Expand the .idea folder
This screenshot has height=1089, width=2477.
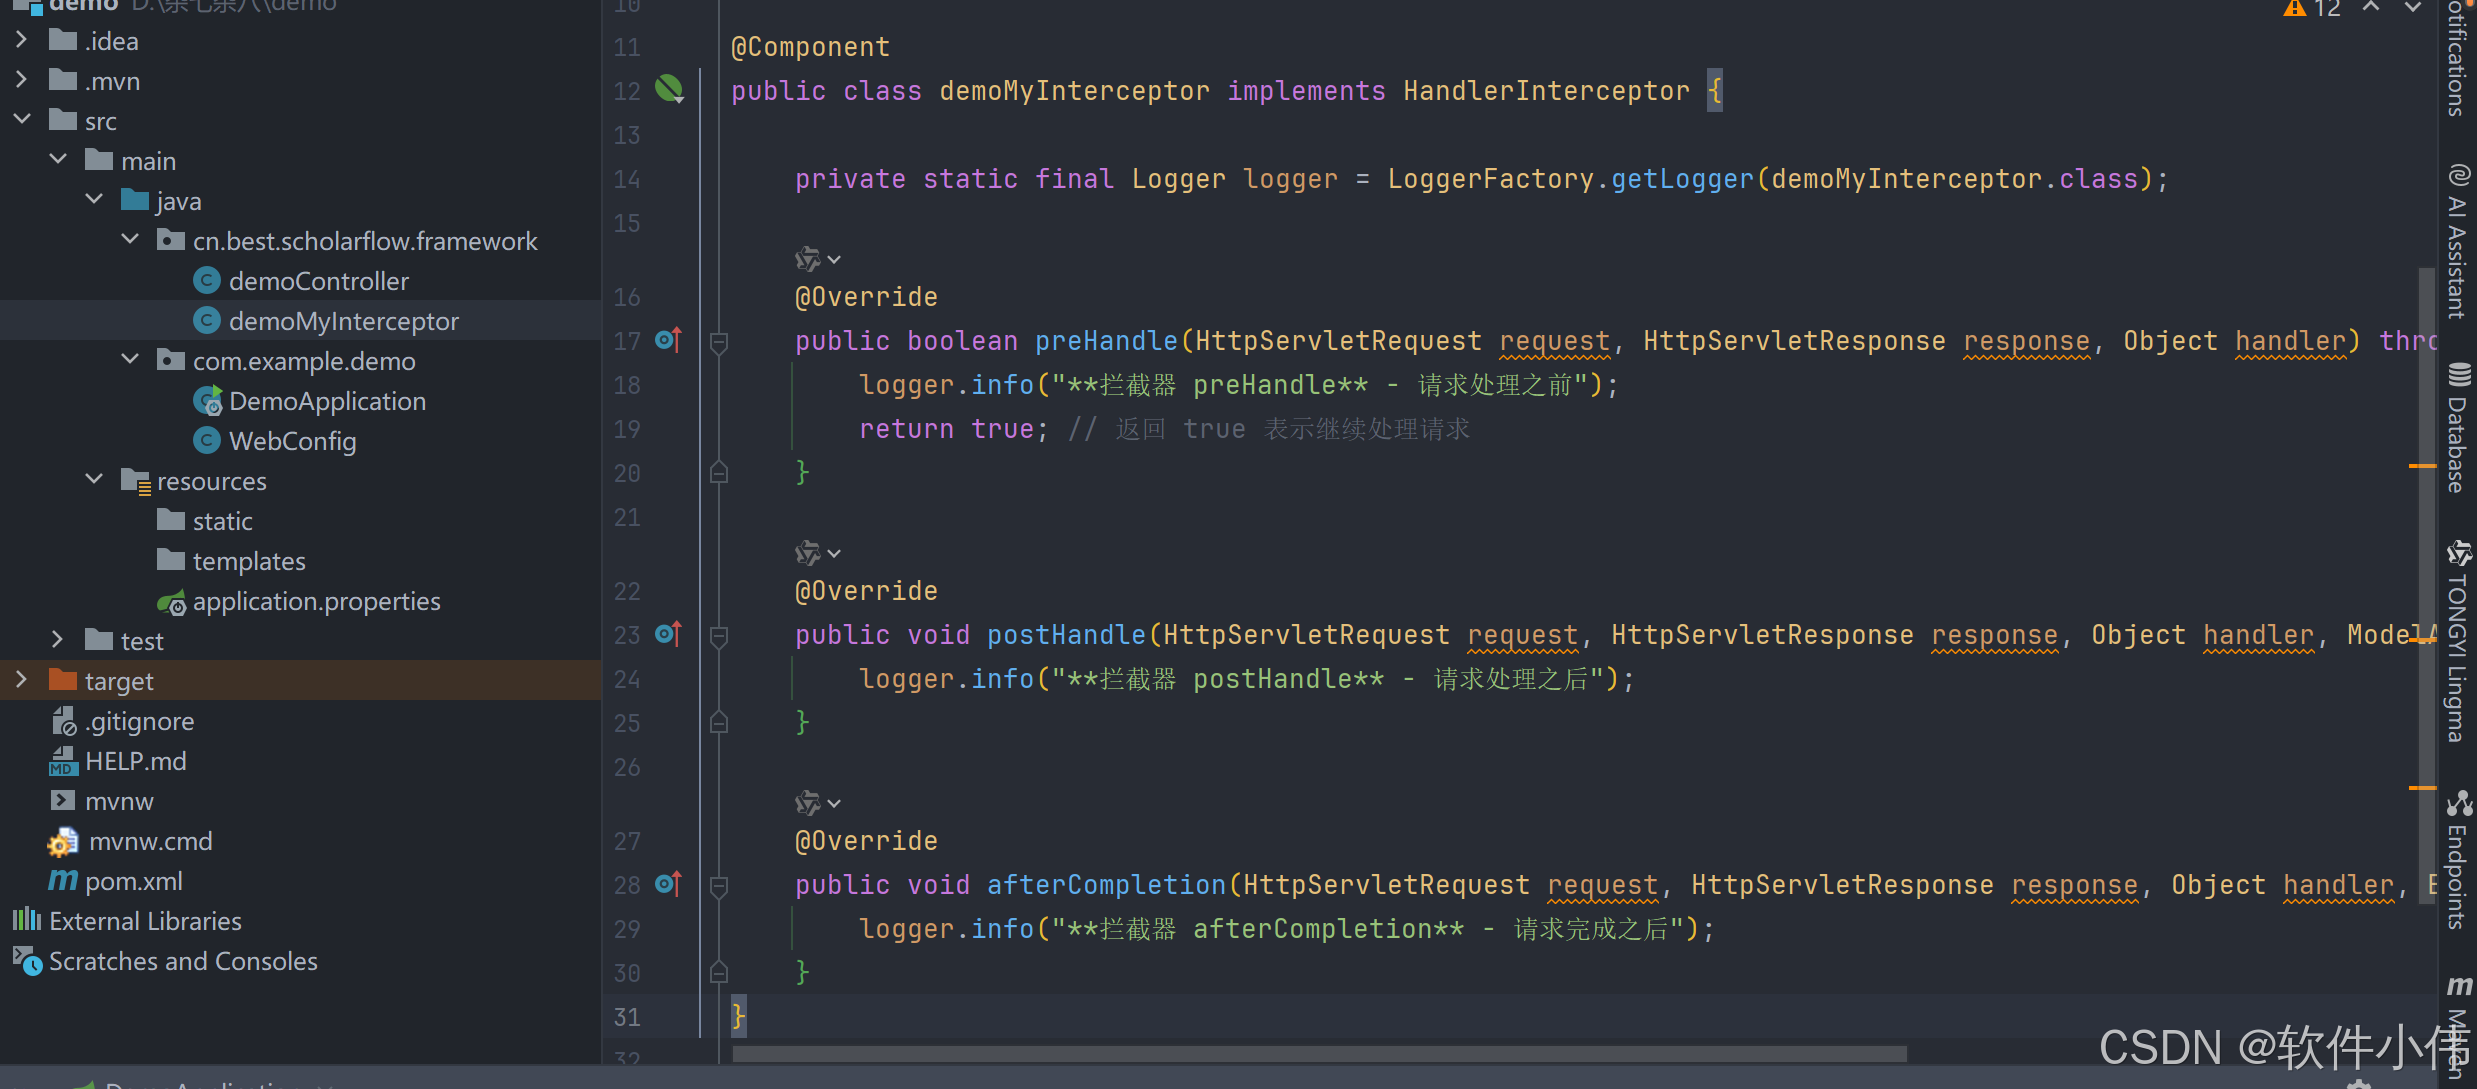pyautogui.click(x=21, y=40)
